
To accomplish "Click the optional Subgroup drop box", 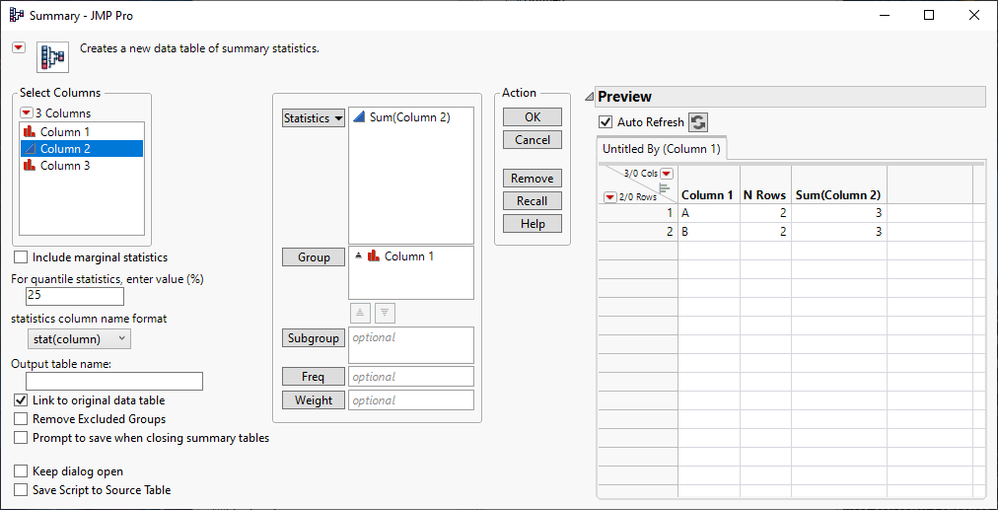I will [x=411, y=345].
